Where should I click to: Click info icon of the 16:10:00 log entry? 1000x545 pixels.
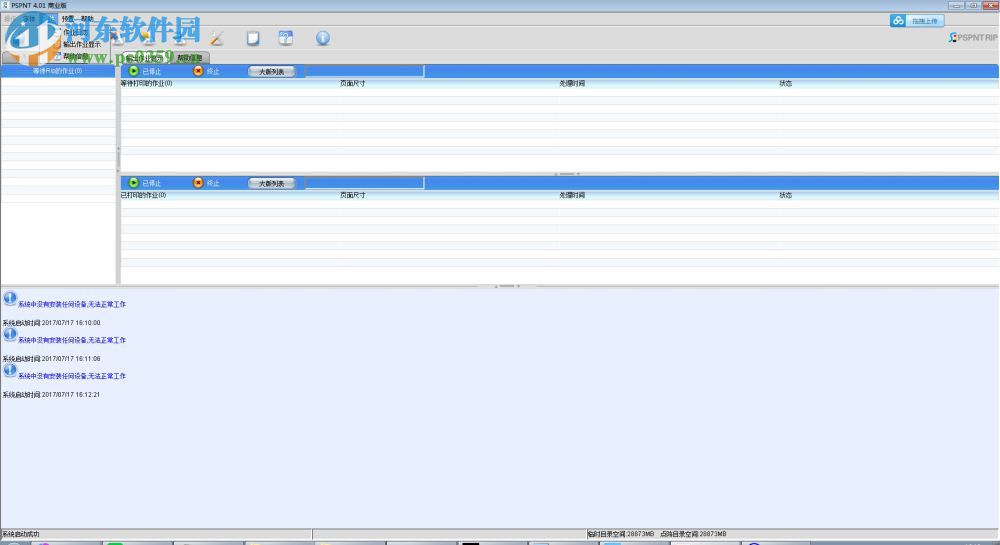click(10, 298)
